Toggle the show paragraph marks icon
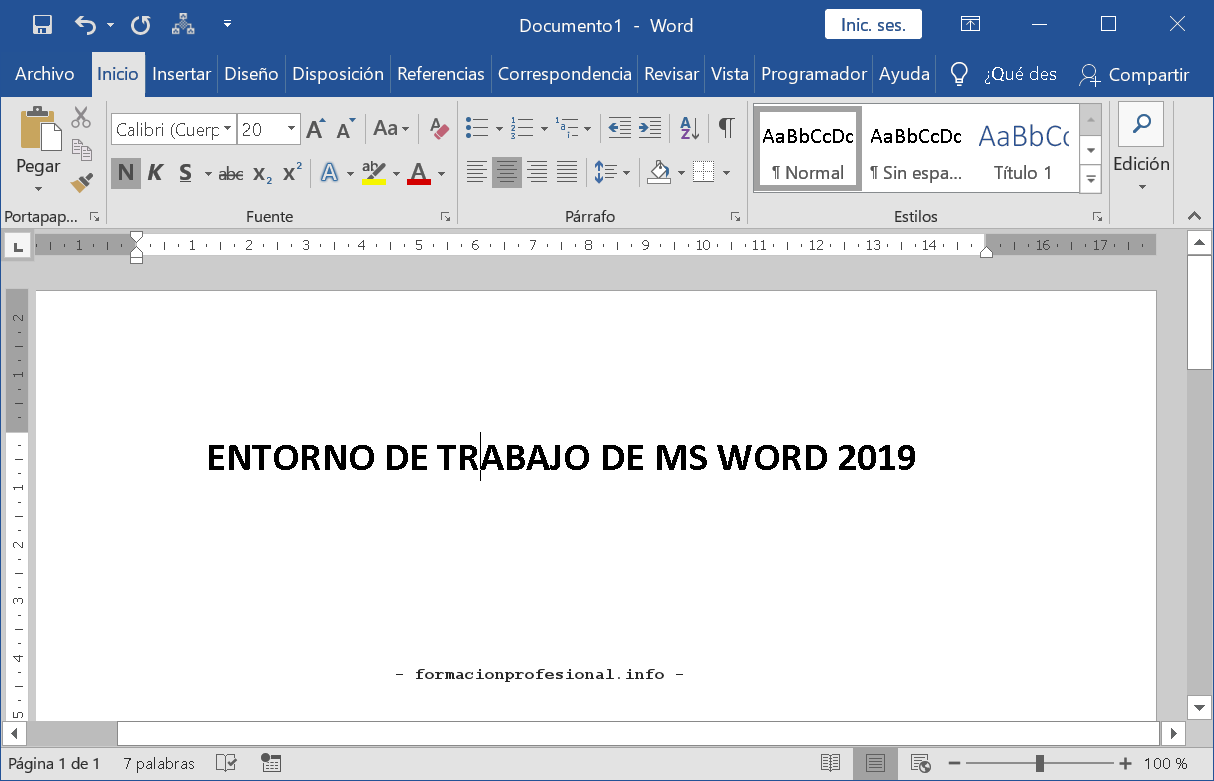 tap(724, 128)
